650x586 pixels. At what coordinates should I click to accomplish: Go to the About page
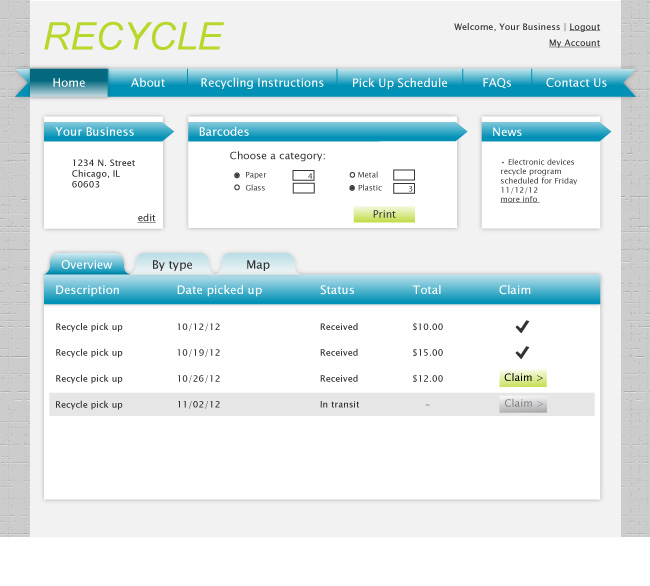(x=148, y=83)
